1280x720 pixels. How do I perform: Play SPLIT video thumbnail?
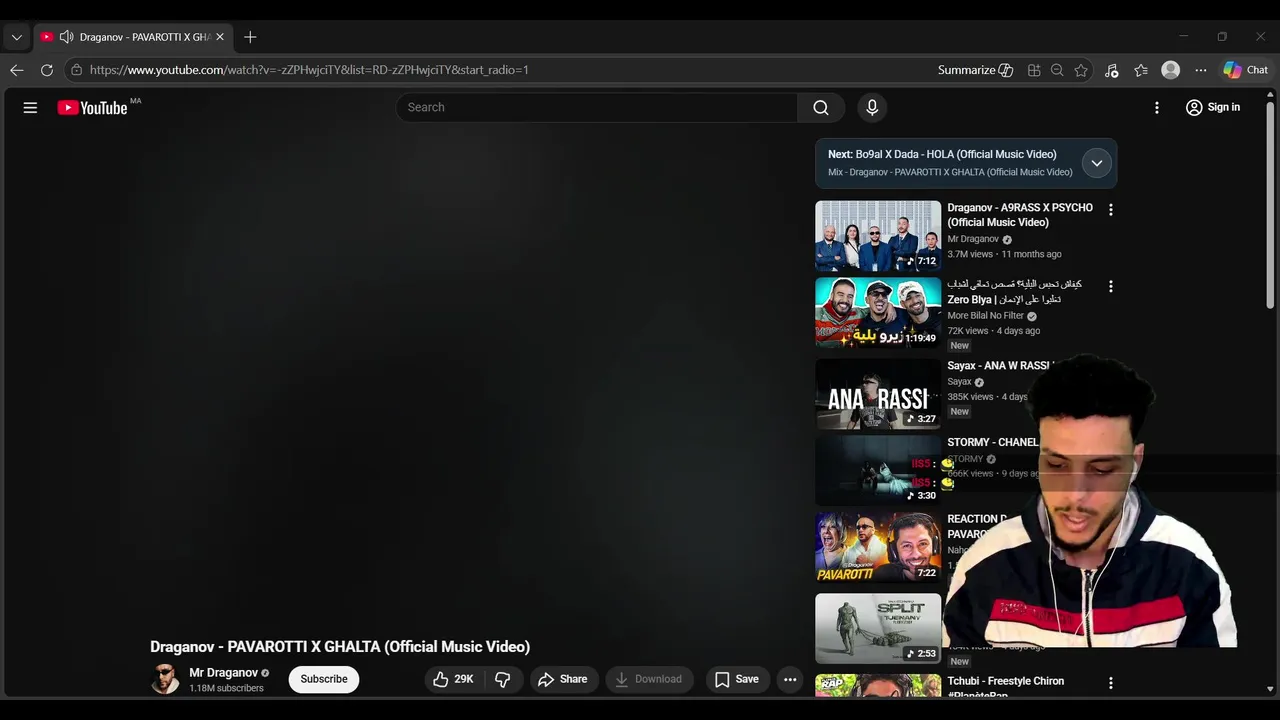point(878,628)
